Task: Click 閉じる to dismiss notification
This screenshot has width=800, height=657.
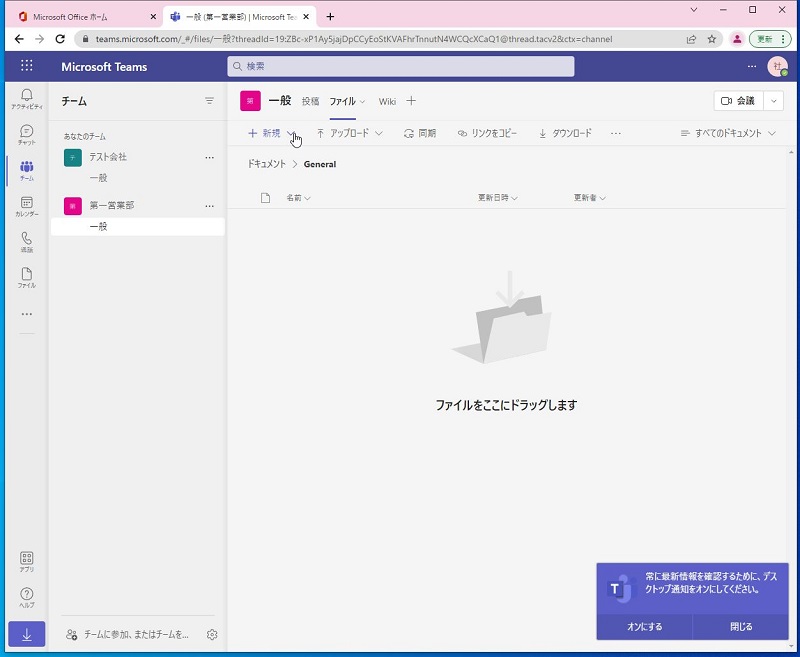Action: point(741,627)
